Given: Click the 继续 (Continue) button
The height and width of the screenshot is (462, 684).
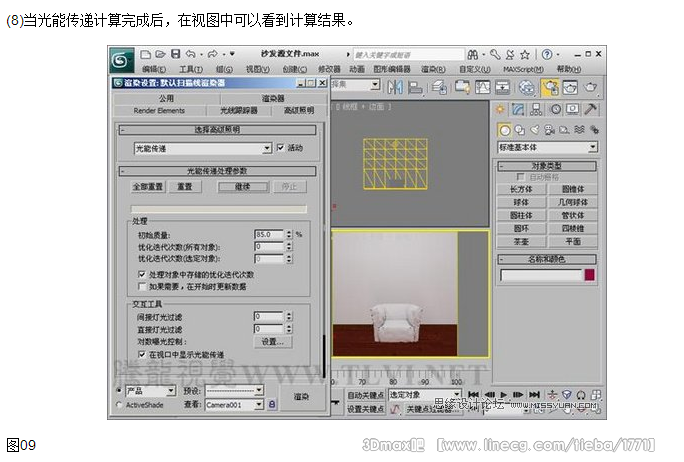Looking at the screenshot, I should [x=243, y=187].
